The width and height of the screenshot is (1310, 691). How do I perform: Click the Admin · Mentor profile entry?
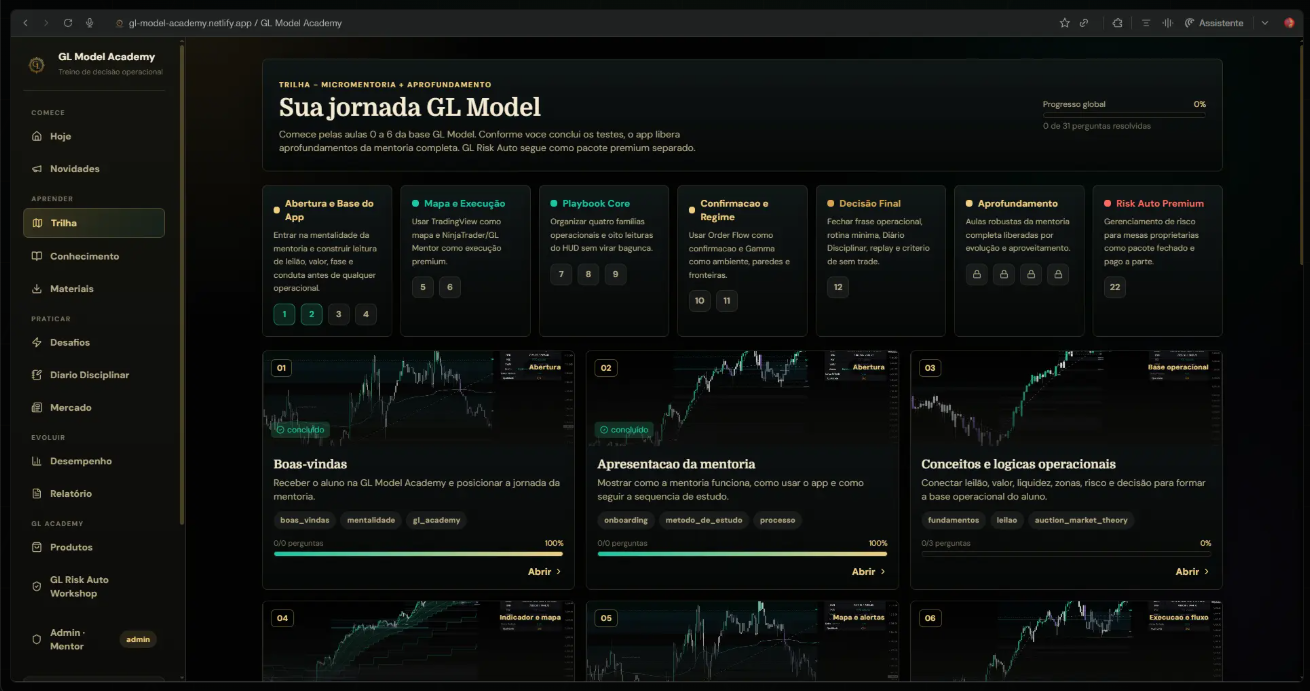[x=94, y=639]
